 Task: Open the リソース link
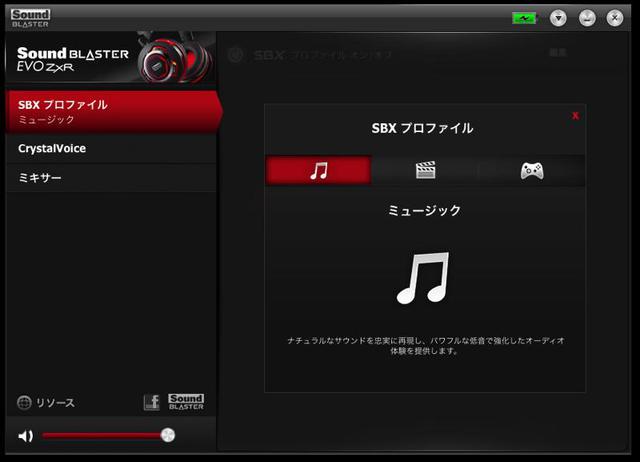pyautogui.click(x=55, y=403)
